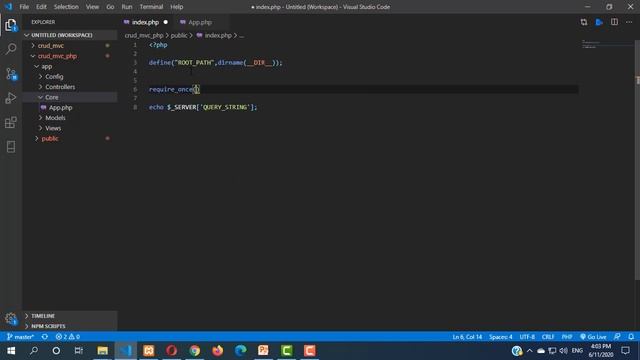Open errors and warnings count
This screenshot has width=640, height=360.
click(68, 337)
